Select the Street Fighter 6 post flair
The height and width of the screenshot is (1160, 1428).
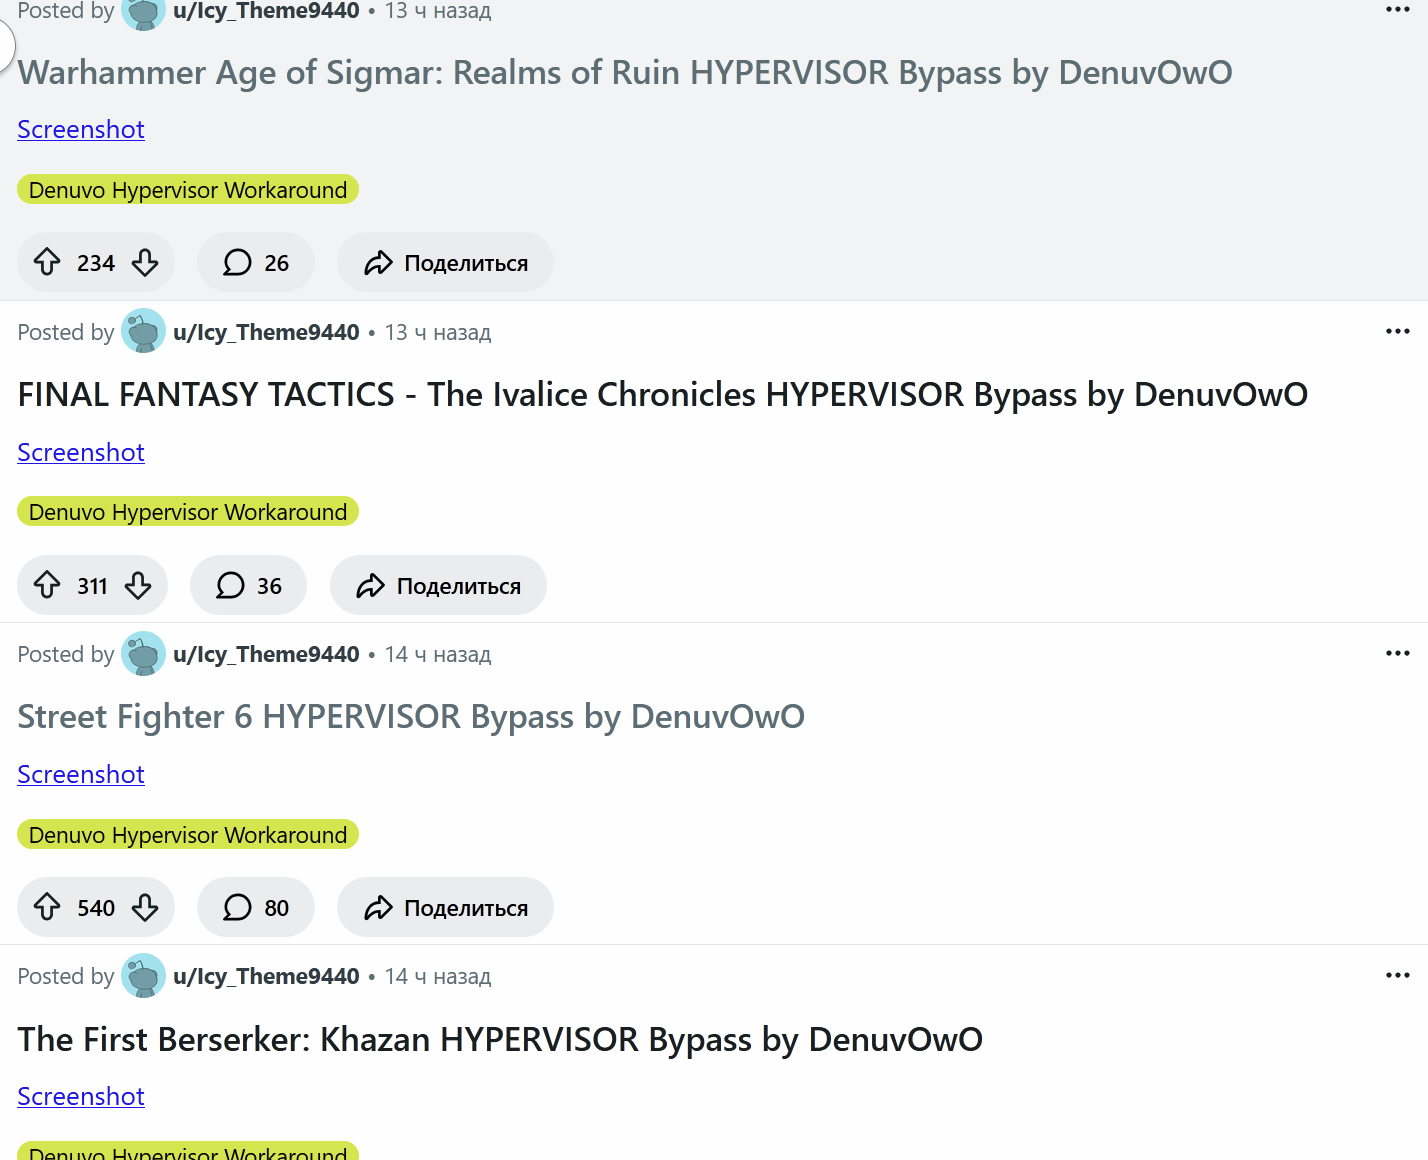click(x=188, y=835)
